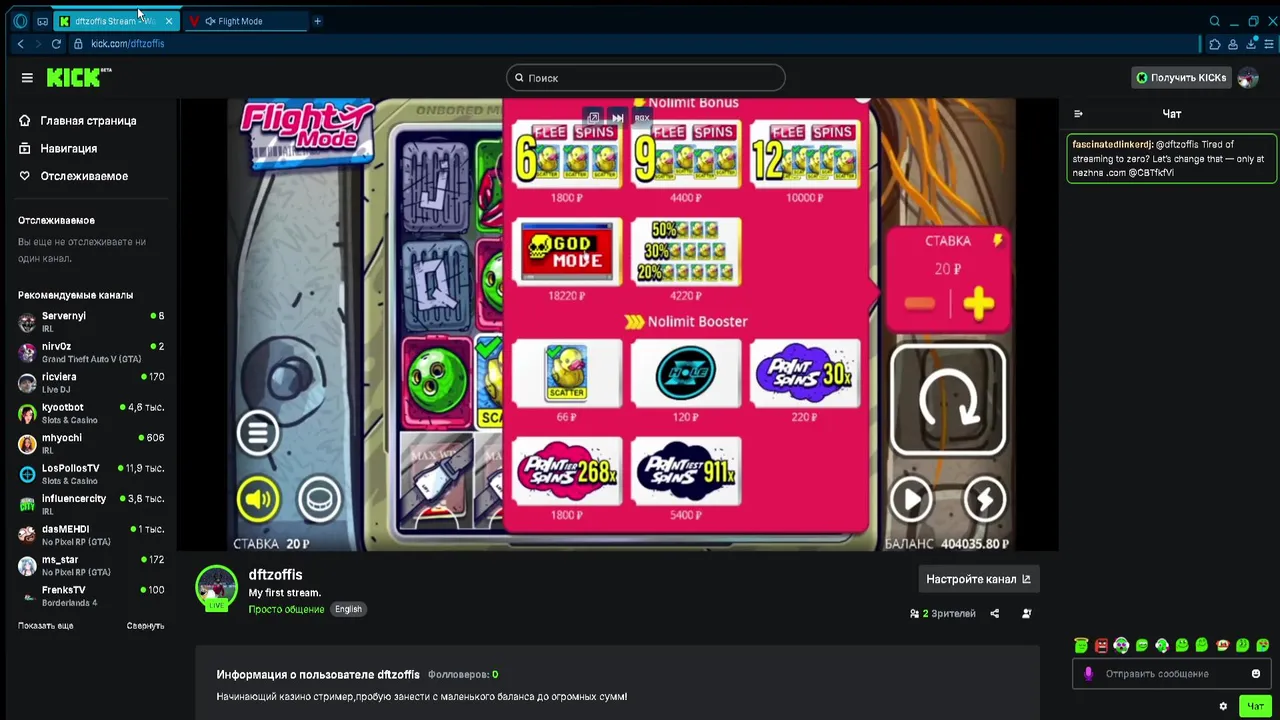1280x720 pixels.
Task: Open recommended channel ricviera
Action: click(x=91, y=383)
